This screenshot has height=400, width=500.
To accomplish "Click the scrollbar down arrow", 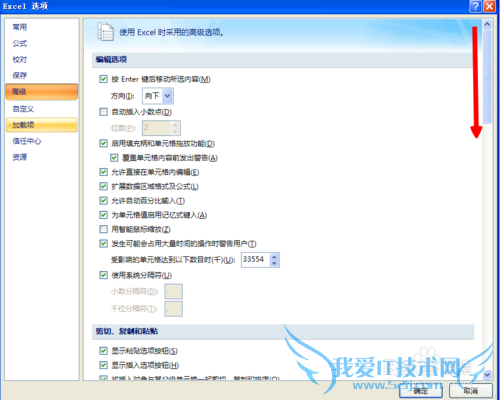I will click(487, 375).
